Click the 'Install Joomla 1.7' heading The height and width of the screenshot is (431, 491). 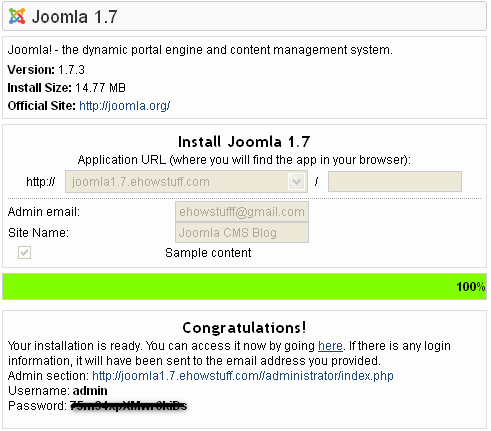[244, 142]
